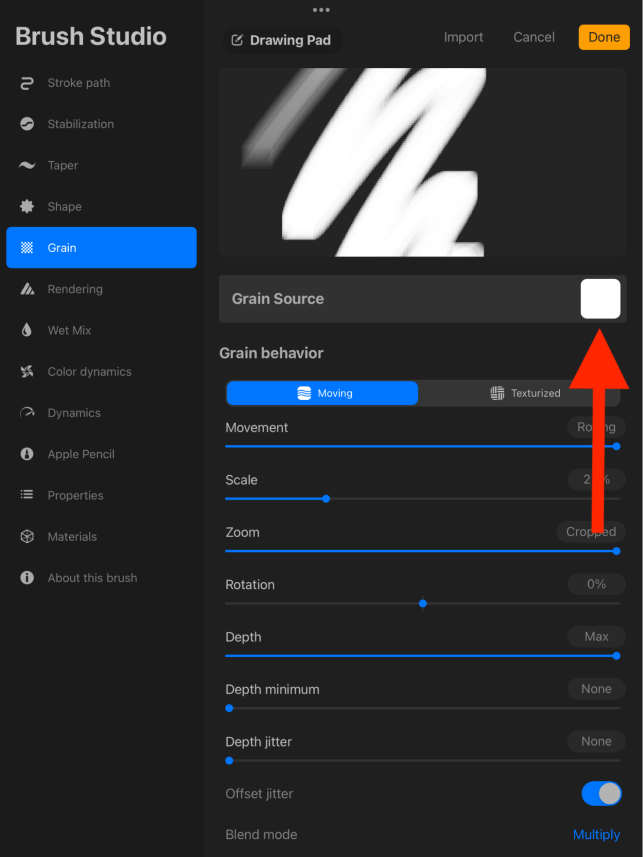Tap the Movement Rolling value field
The image size is (643, 857).
point(596,427)
